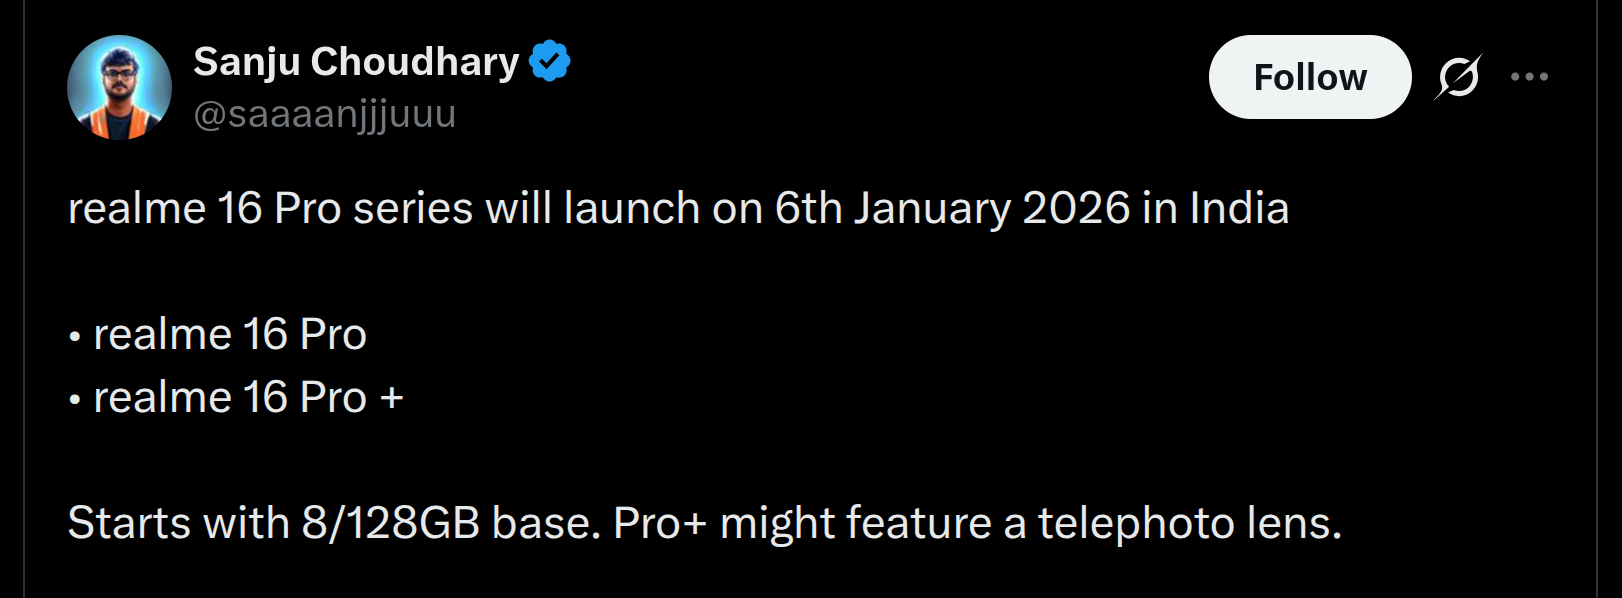Click the name Sanju Choudhary
This screenshot has height=598, width=1622.
pyautogui.click(x=355, y=60)
